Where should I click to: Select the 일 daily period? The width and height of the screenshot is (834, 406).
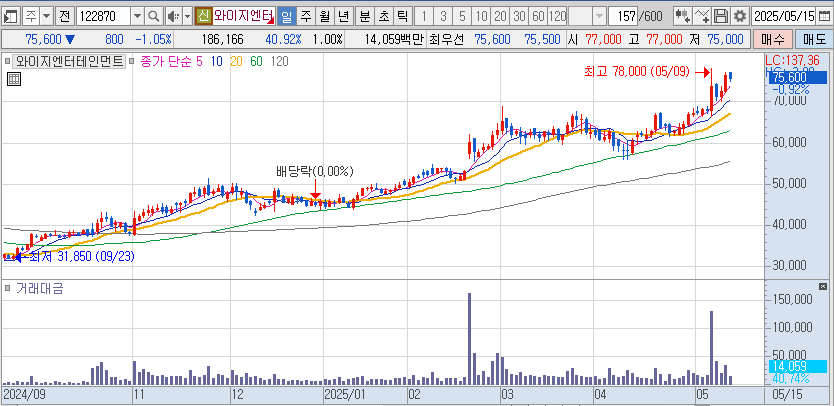point(286,17)
